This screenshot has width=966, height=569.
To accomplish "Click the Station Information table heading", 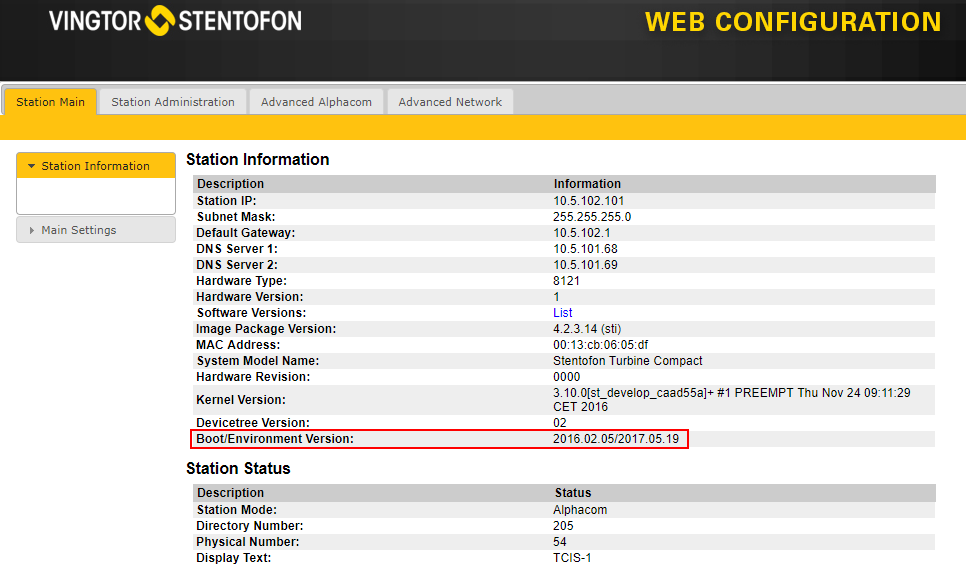I will (x=257, y=159).
